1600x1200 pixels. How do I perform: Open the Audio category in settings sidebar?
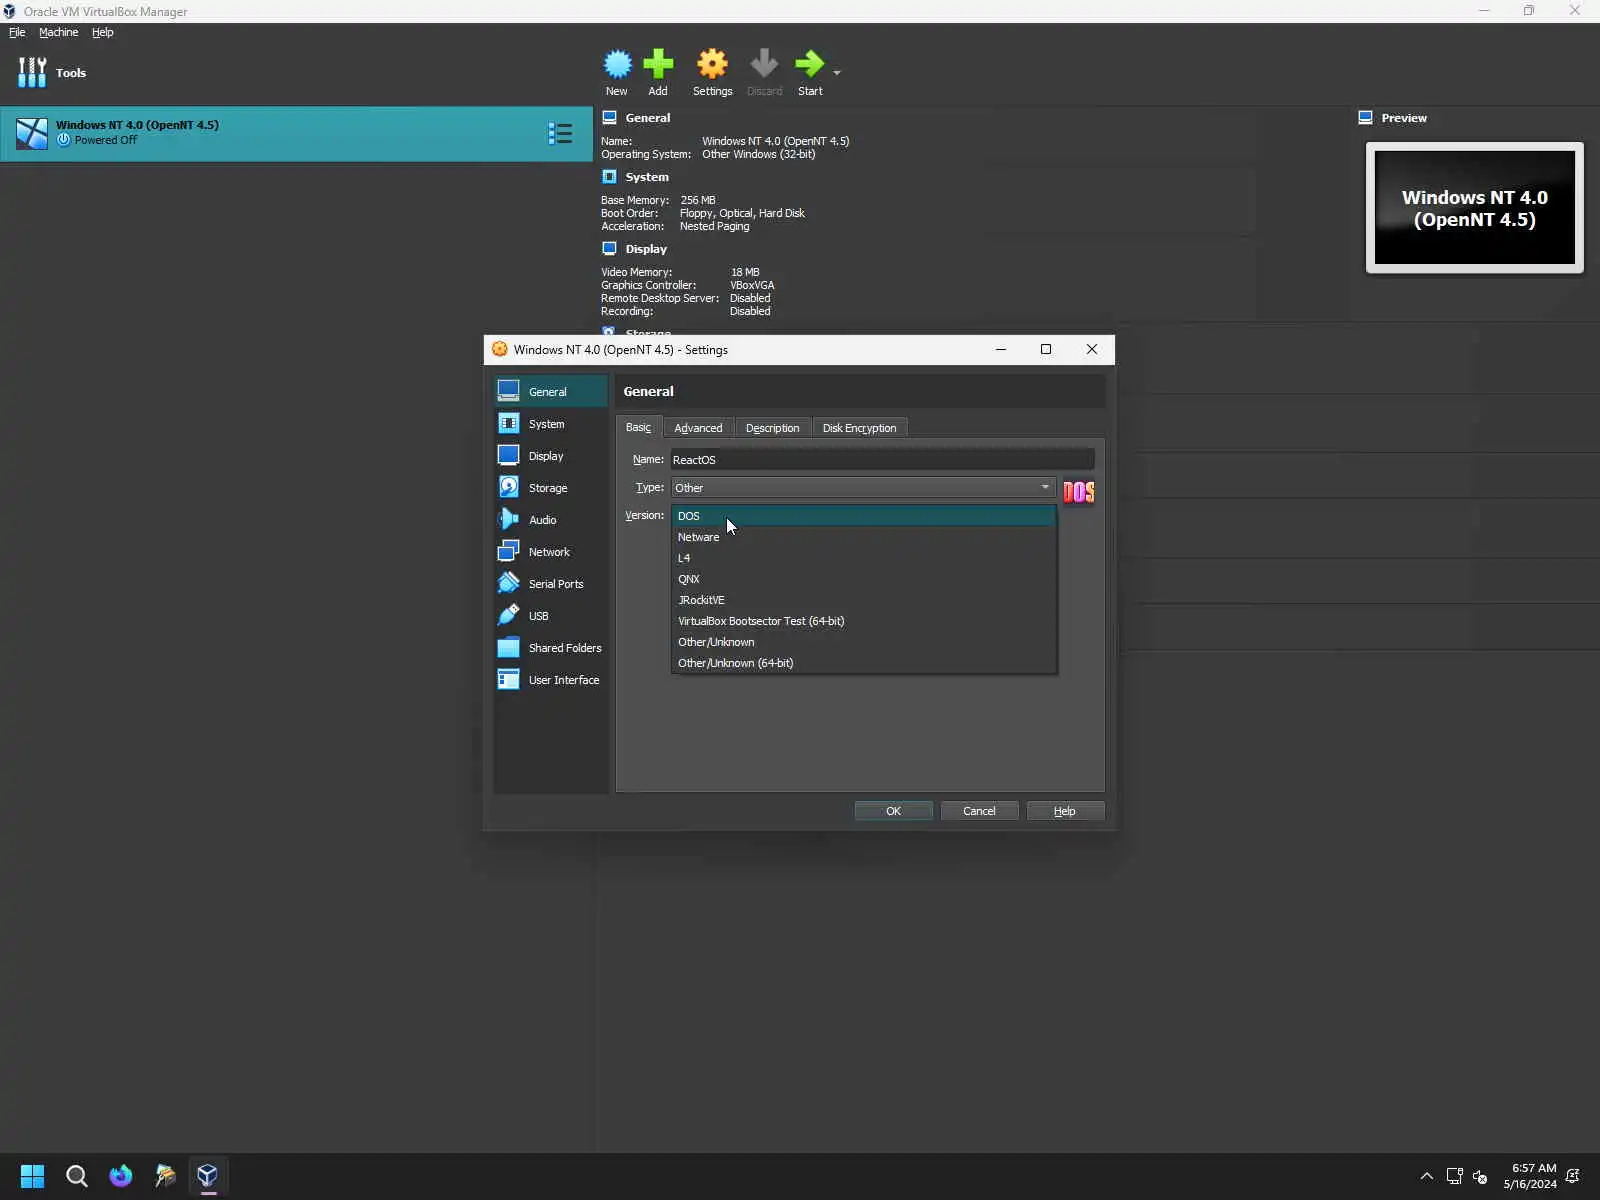coord(550,519)
